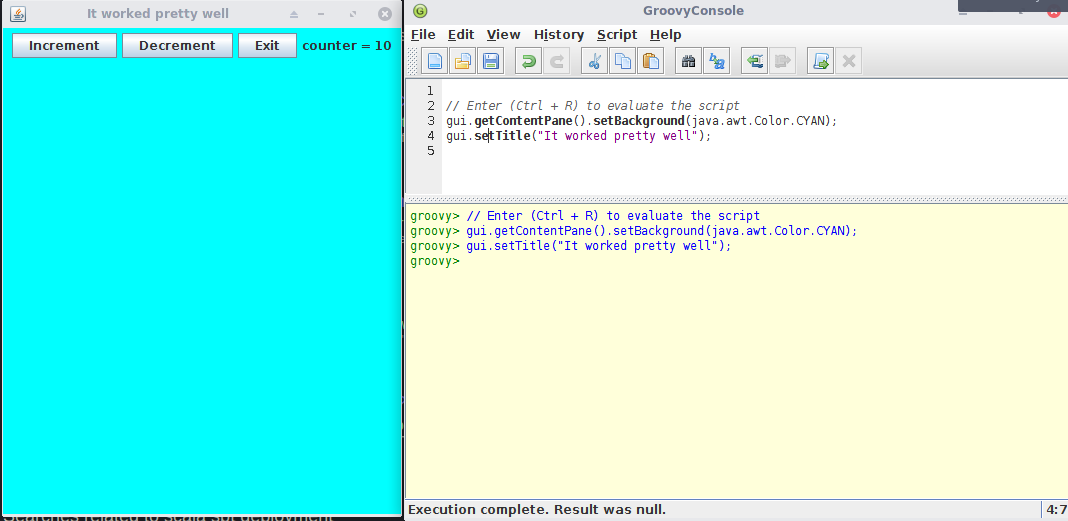The width and height of the screenshot is (1068, 521).
Task: Click the 'counter = 10' label
Action: pos(347,46)
